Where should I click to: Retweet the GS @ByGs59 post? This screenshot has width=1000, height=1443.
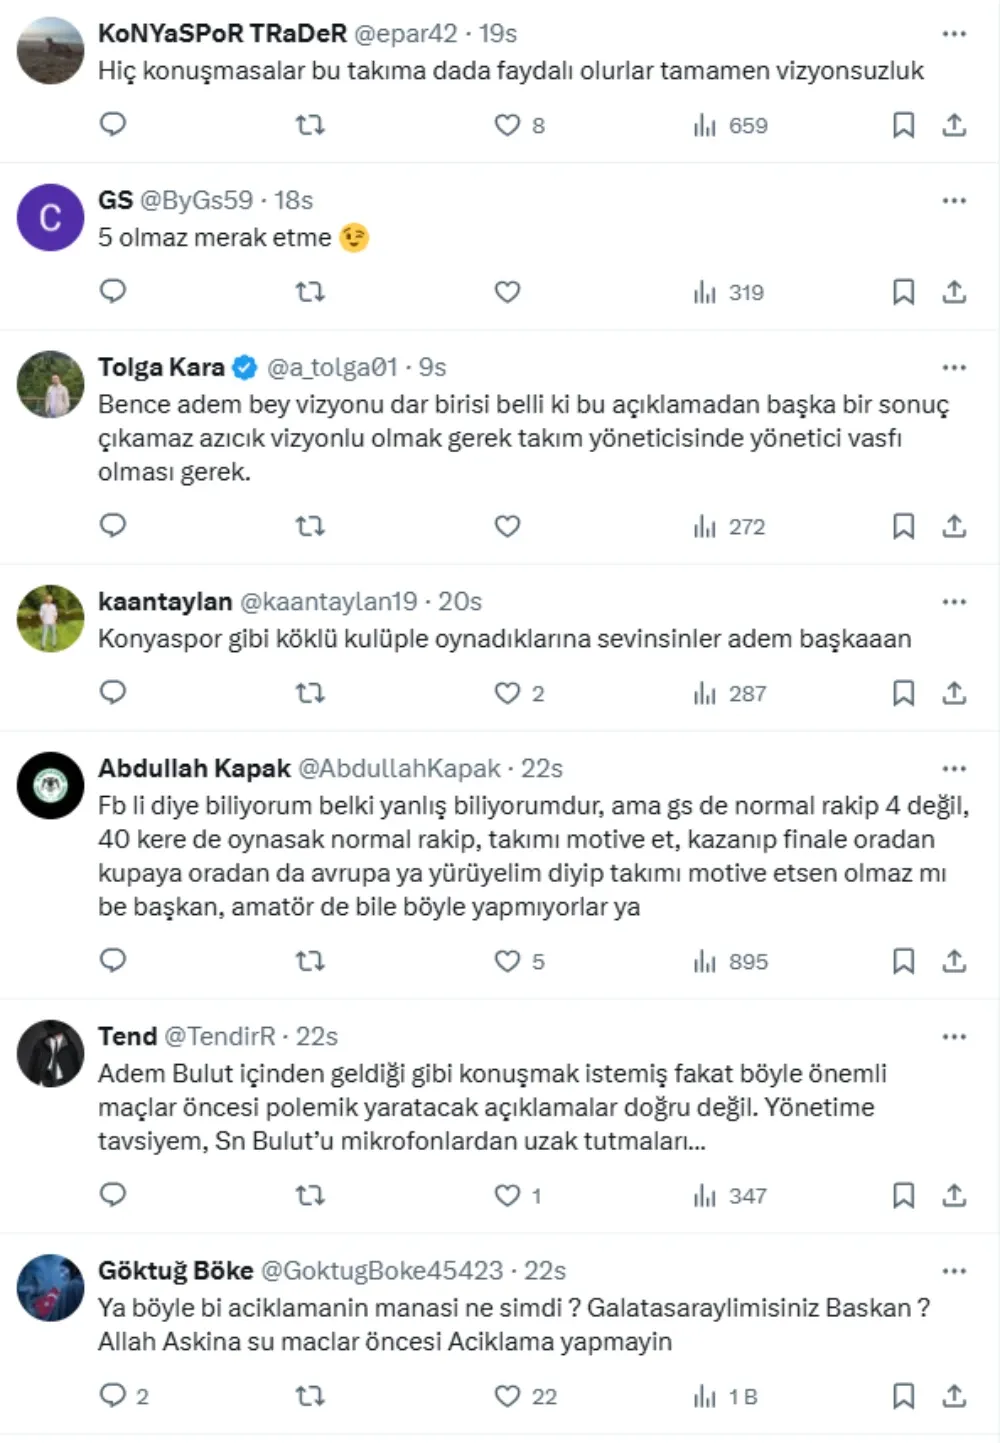[310, 292]
